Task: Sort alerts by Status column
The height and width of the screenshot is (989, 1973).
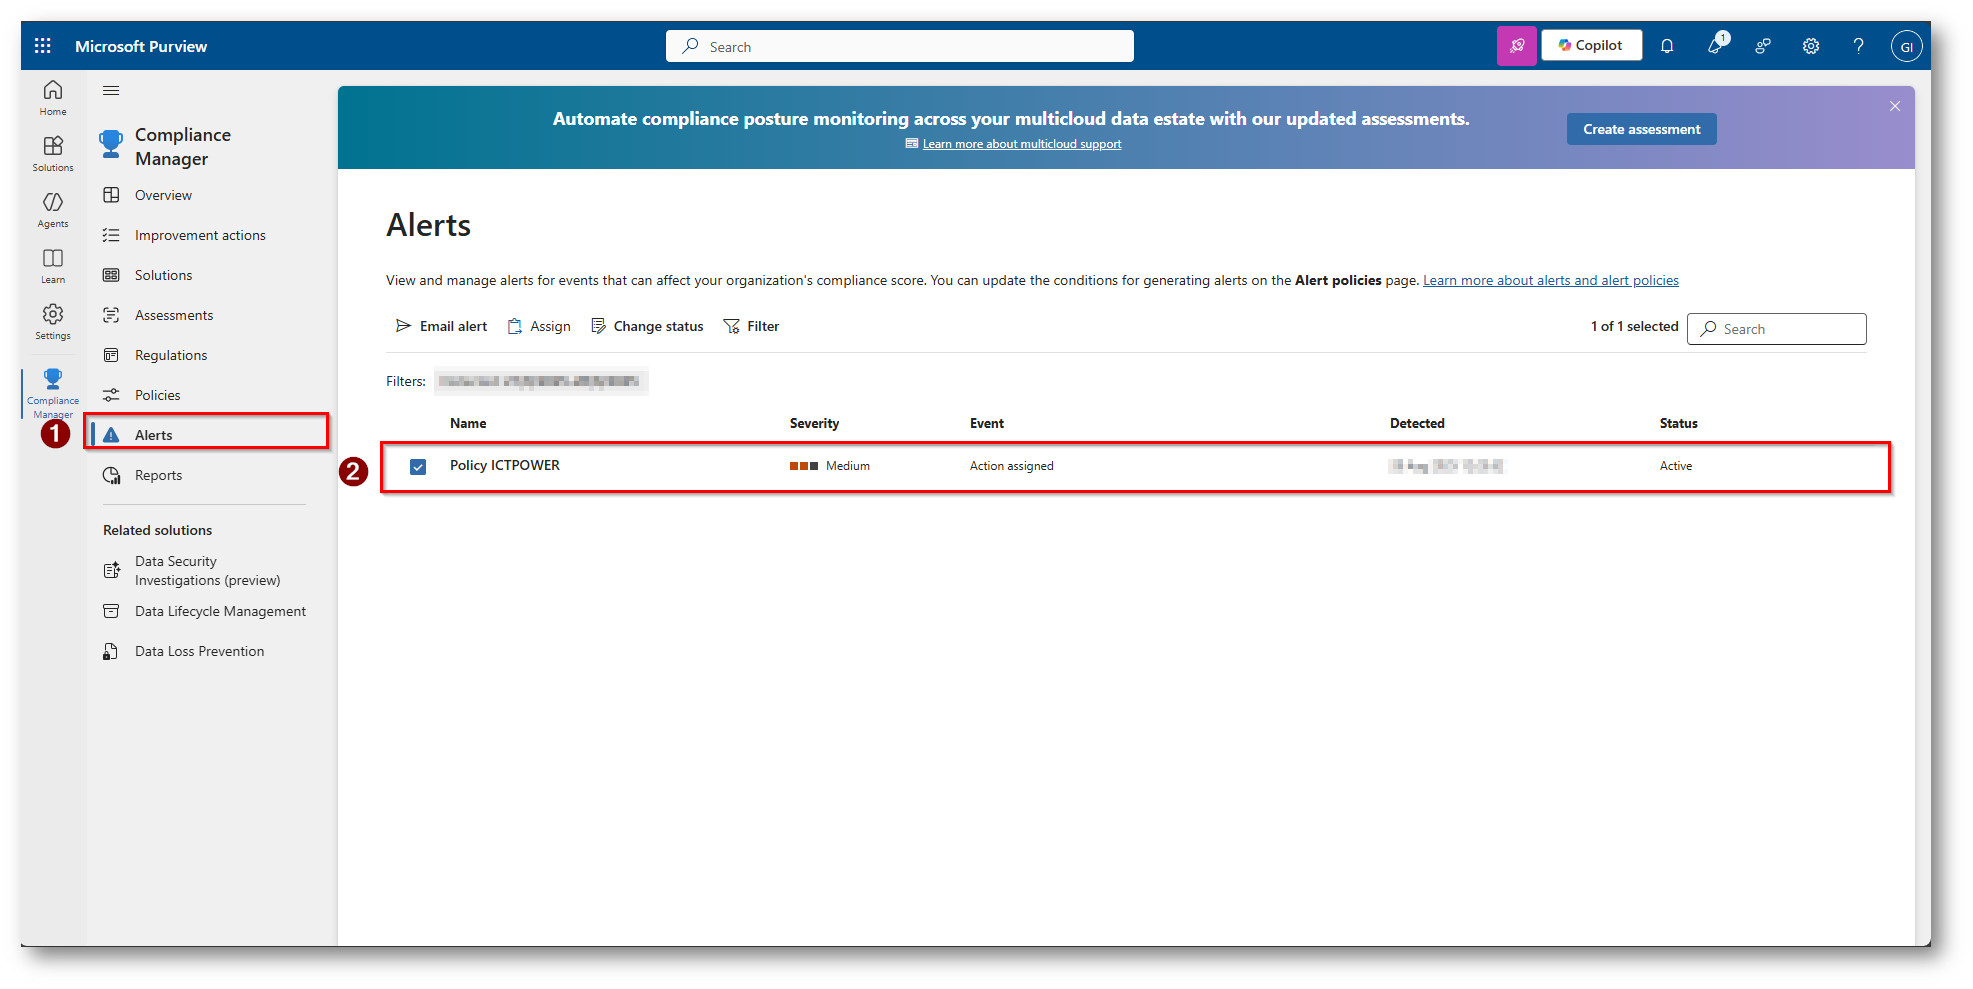Action: (x=1679, y=423)
